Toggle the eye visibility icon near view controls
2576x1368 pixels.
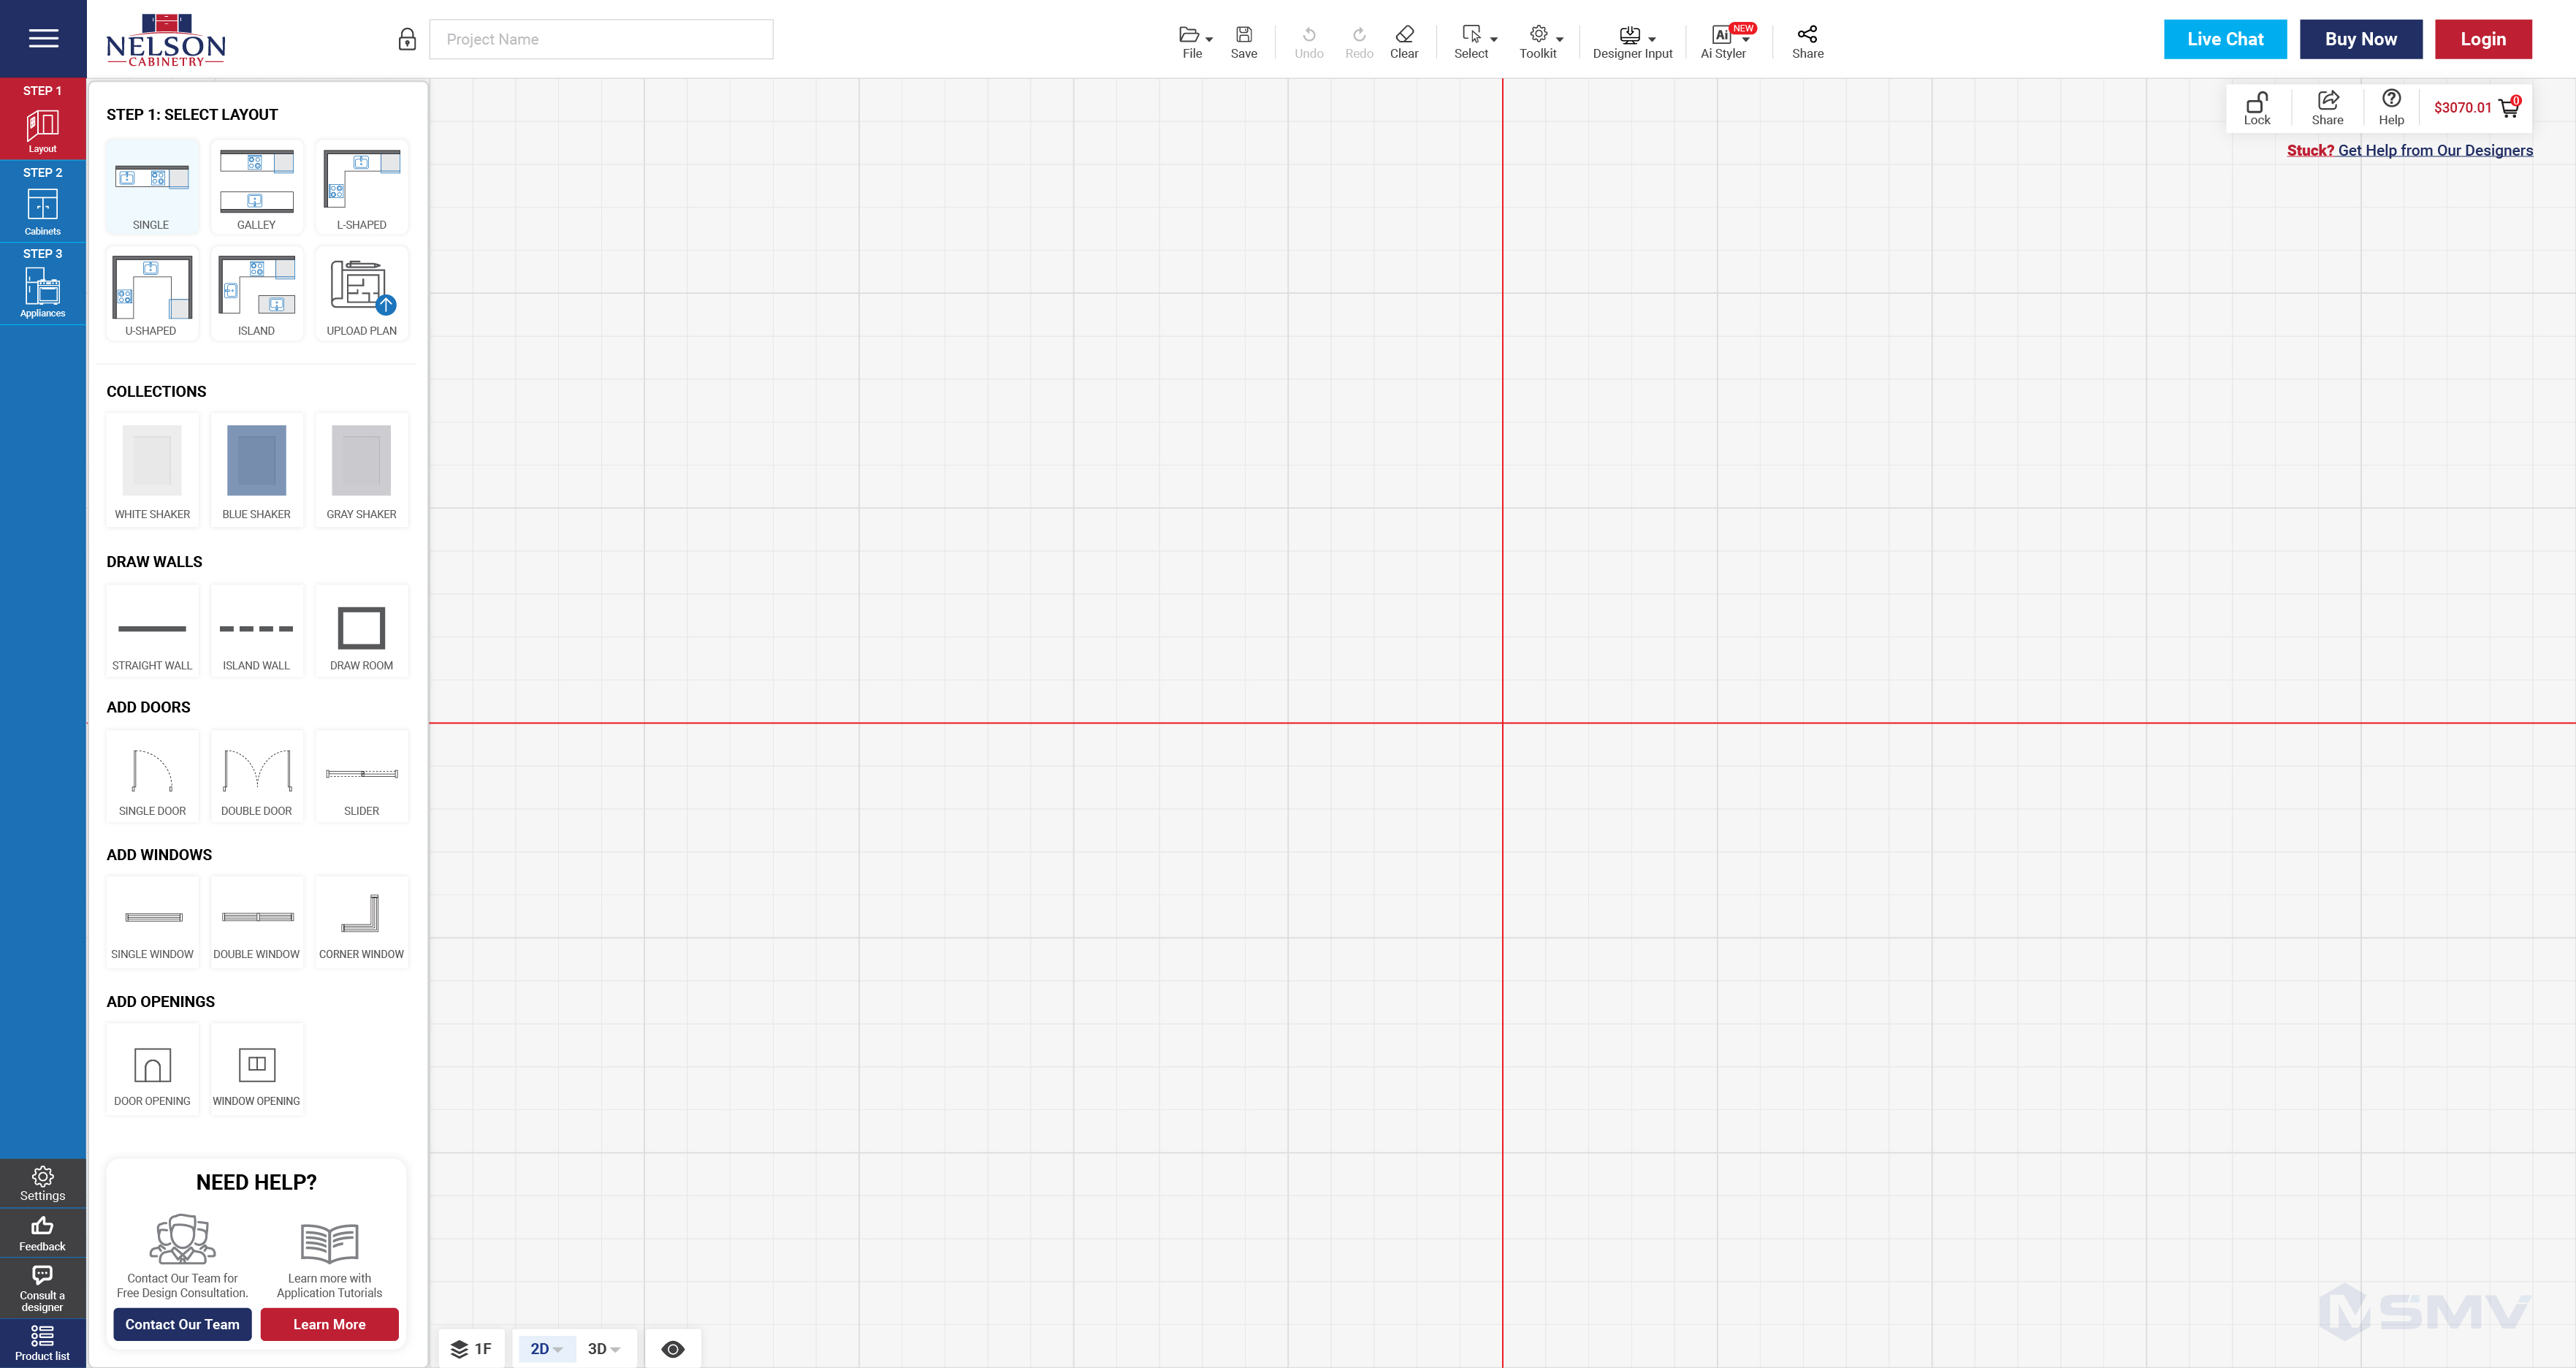click(x=673, y=1348)
